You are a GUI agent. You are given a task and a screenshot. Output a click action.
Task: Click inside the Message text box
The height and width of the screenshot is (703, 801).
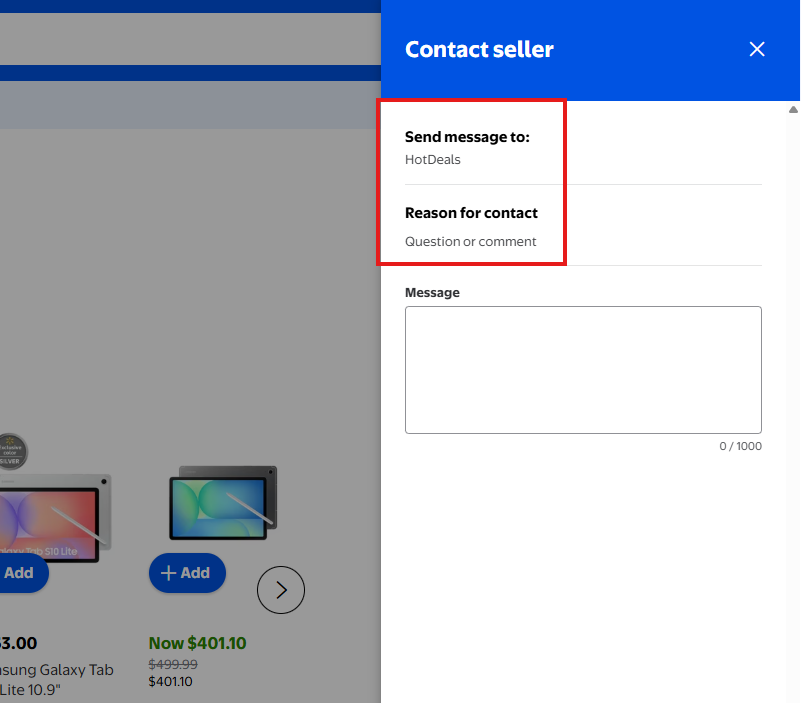click(583, 370)
